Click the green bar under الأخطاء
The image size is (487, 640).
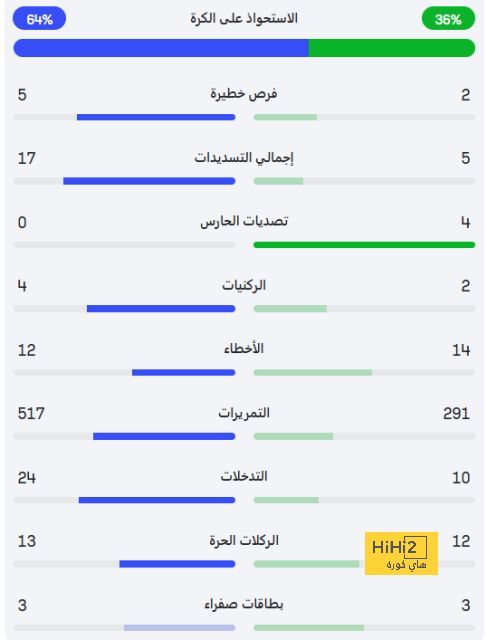coord(313,372)
